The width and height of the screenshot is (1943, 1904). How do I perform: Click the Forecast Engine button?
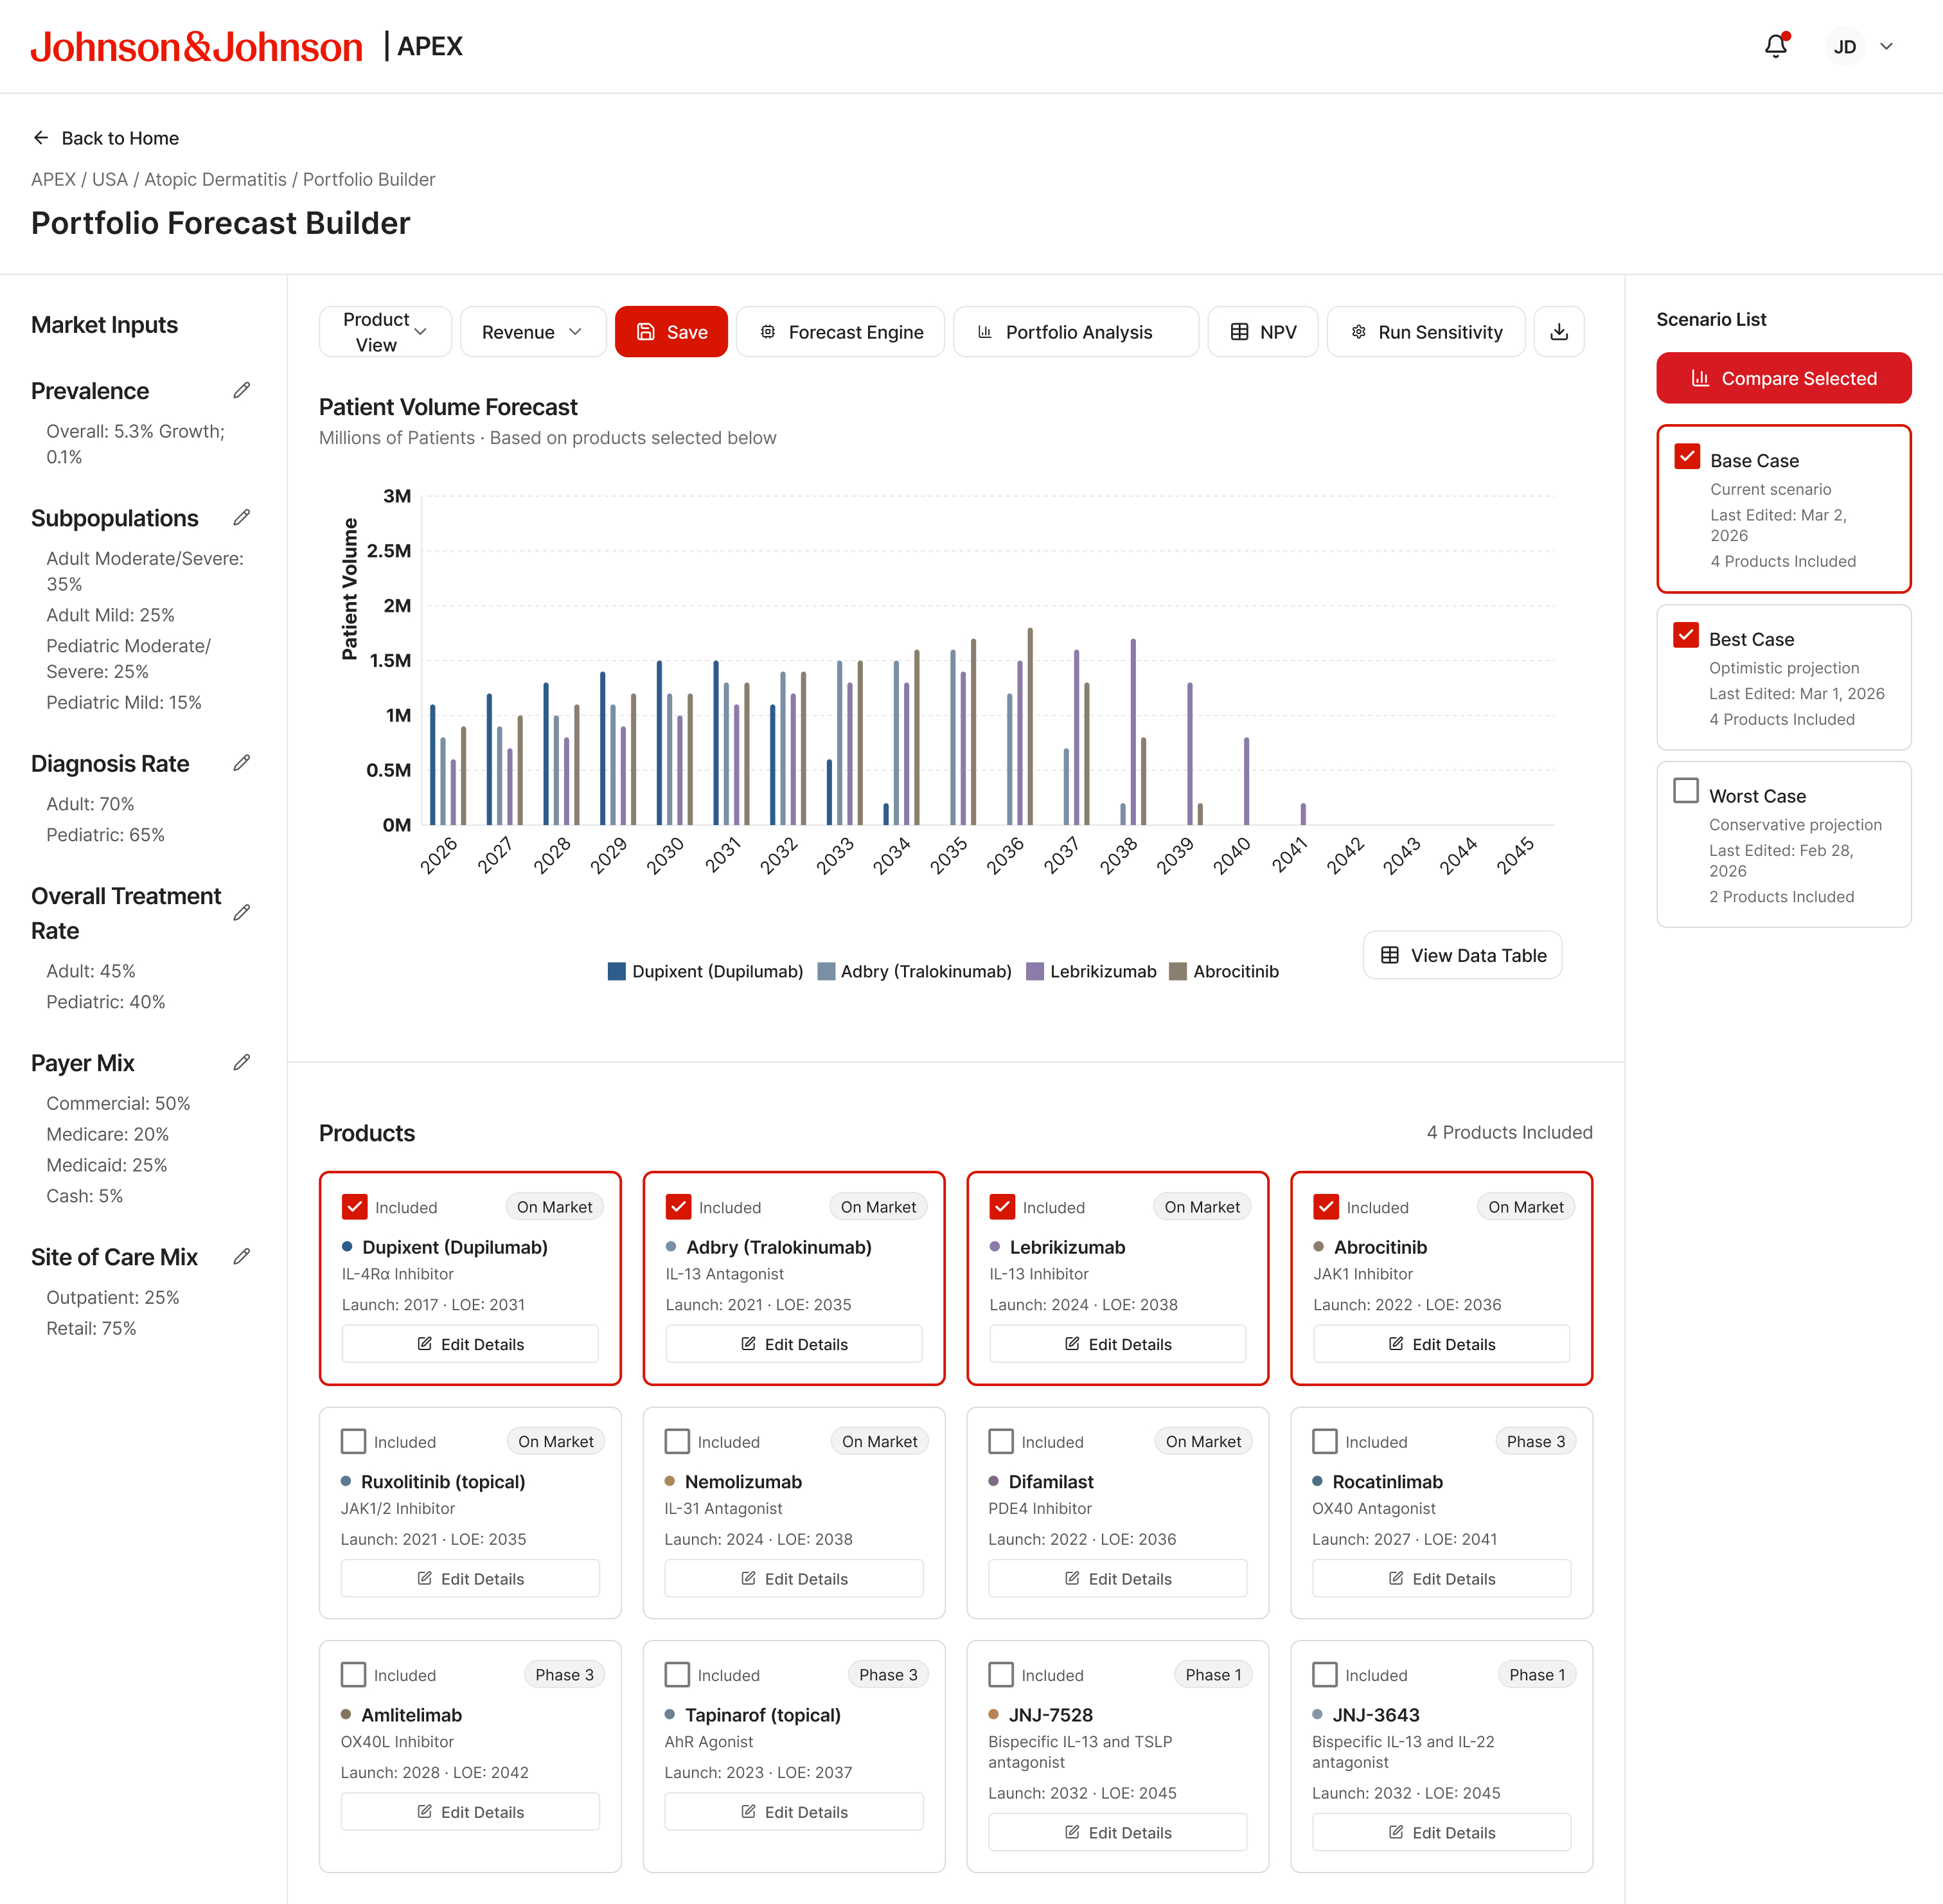tap(840, 332)
